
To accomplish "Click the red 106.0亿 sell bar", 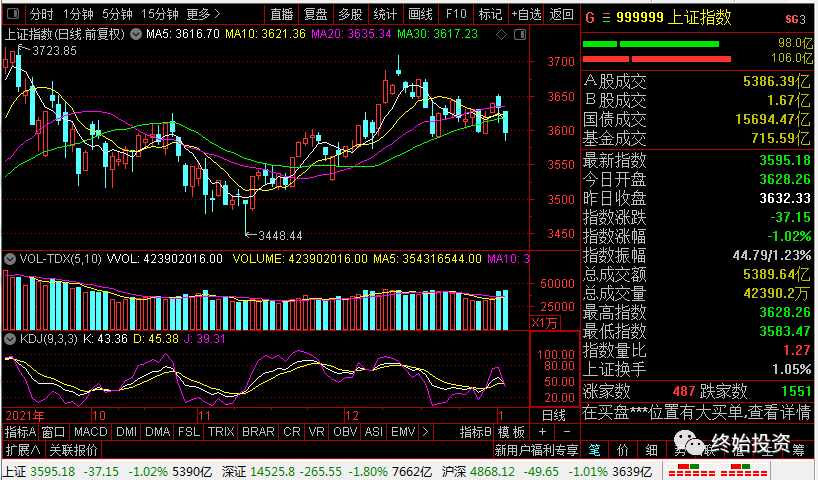I will tap(657, 59).
